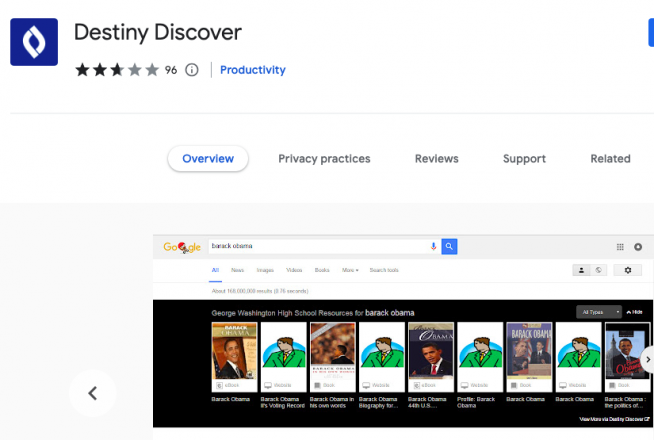Screen dimensions: 654x440
Task: Show the Related tab
Action: pyautogui.click(x=610, y=158)
